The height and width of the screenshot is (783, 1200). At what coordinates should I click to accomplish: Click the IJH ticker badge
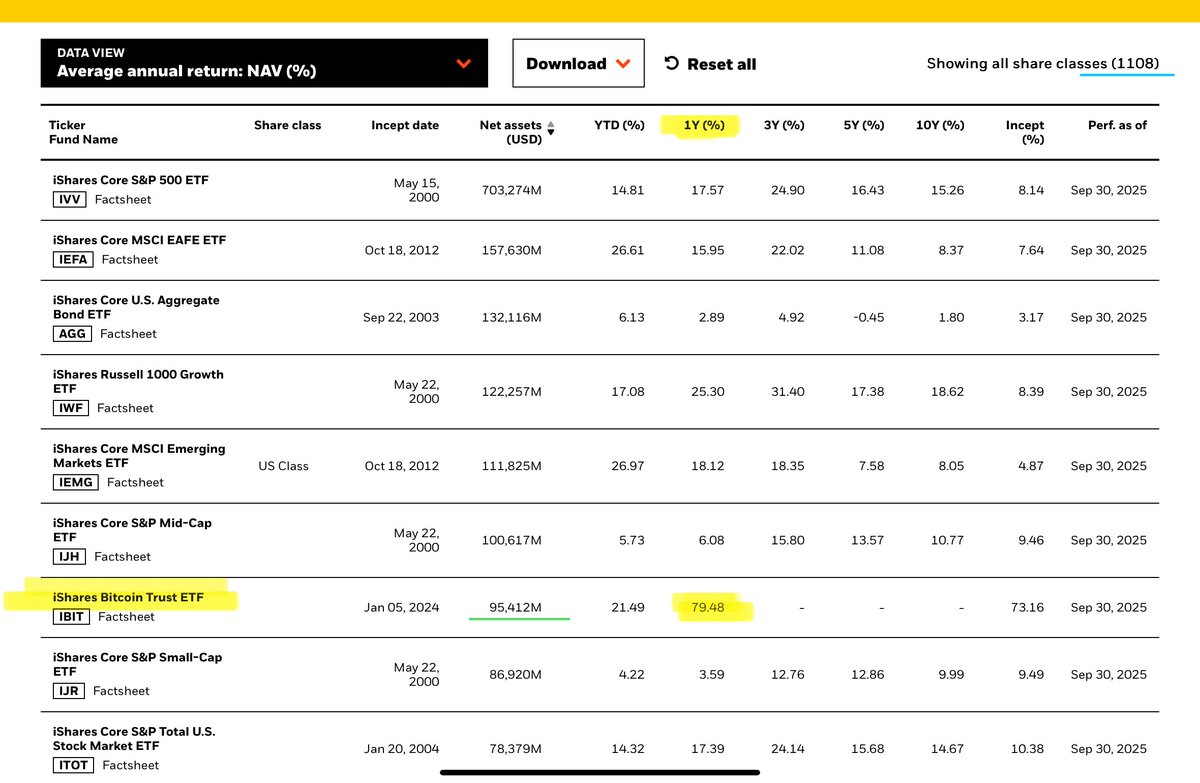(x=70, y=555)
